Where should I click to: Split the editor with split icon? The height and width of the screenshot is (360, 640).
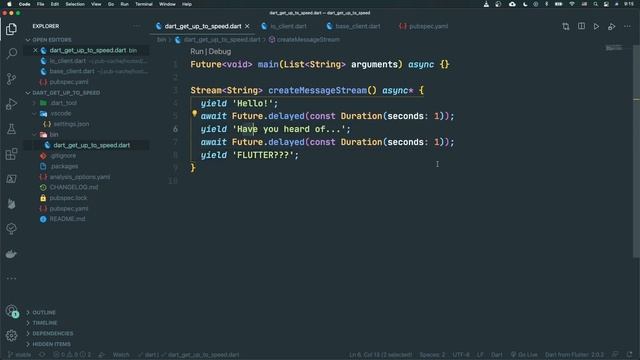pyautogui.click(x=581, y=27)
